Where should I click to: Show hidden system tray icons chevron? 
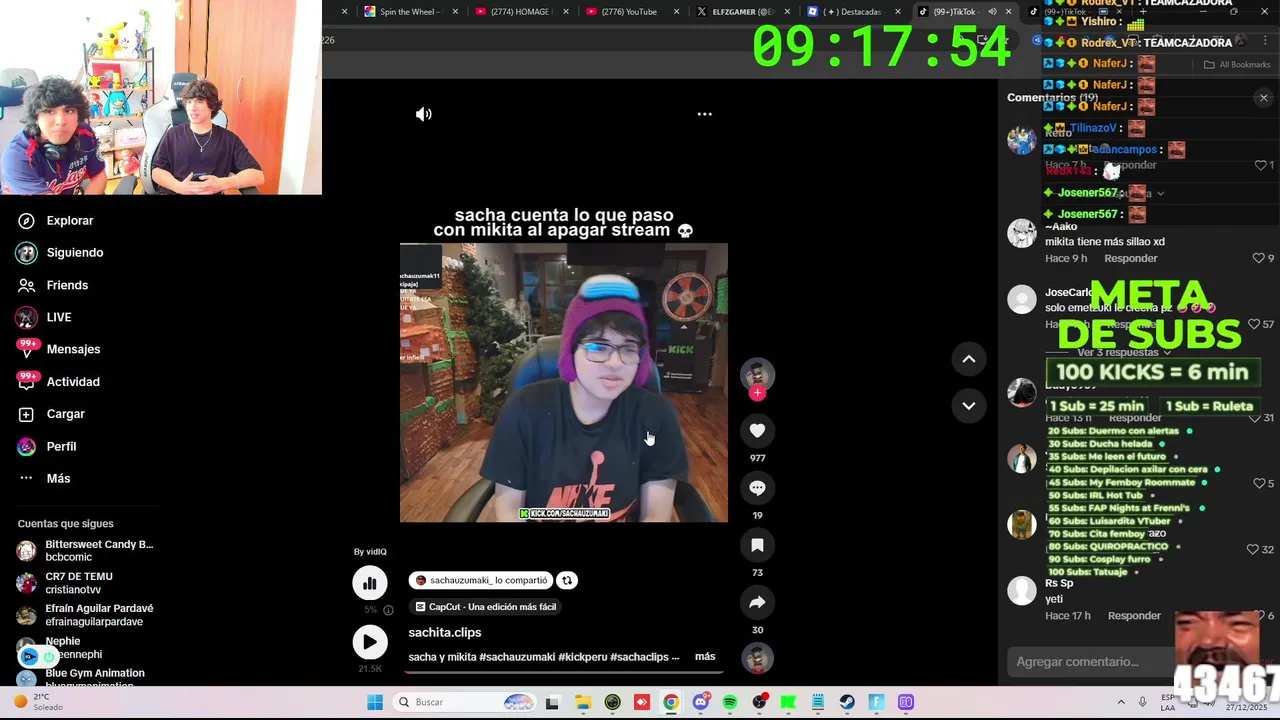click(x=1120, y=702)
